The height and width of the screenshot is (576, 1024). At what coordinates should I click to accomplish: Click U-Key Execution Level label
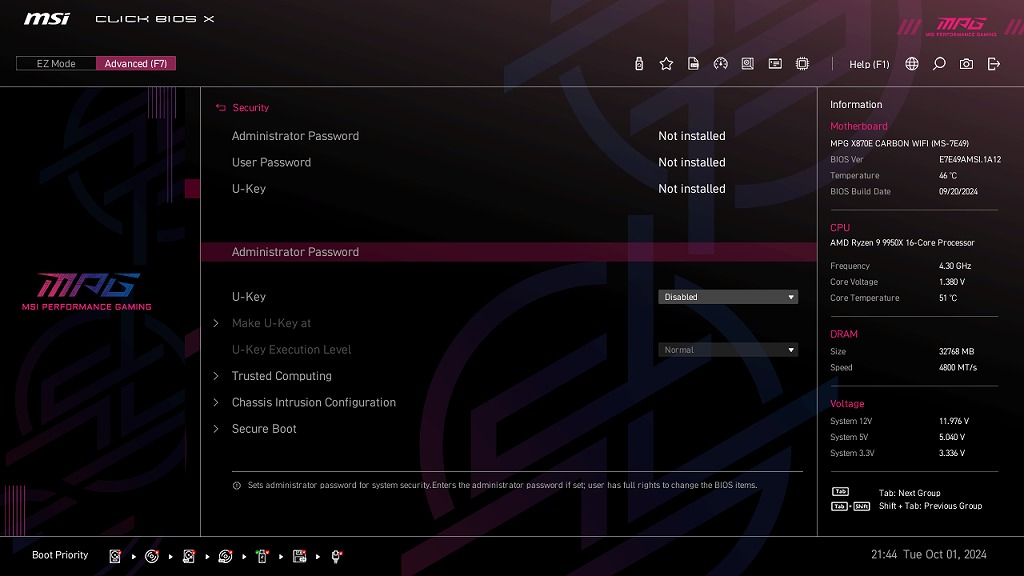click(x=291, y=350)
